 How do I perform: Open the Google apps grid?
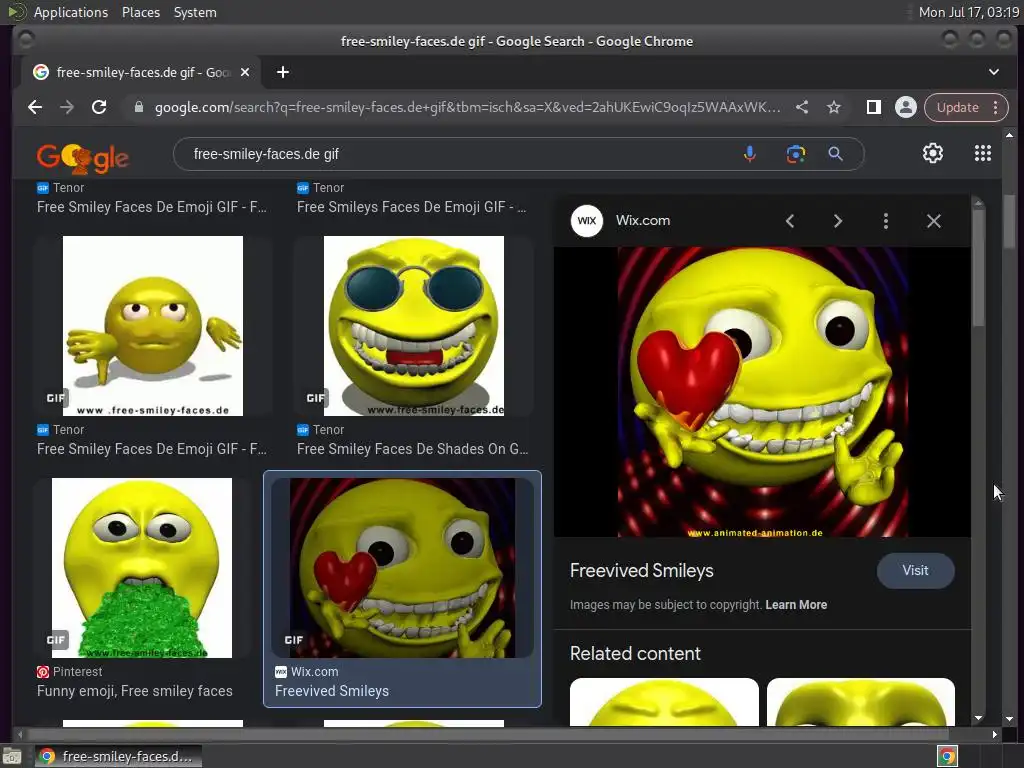coord(983,153)
